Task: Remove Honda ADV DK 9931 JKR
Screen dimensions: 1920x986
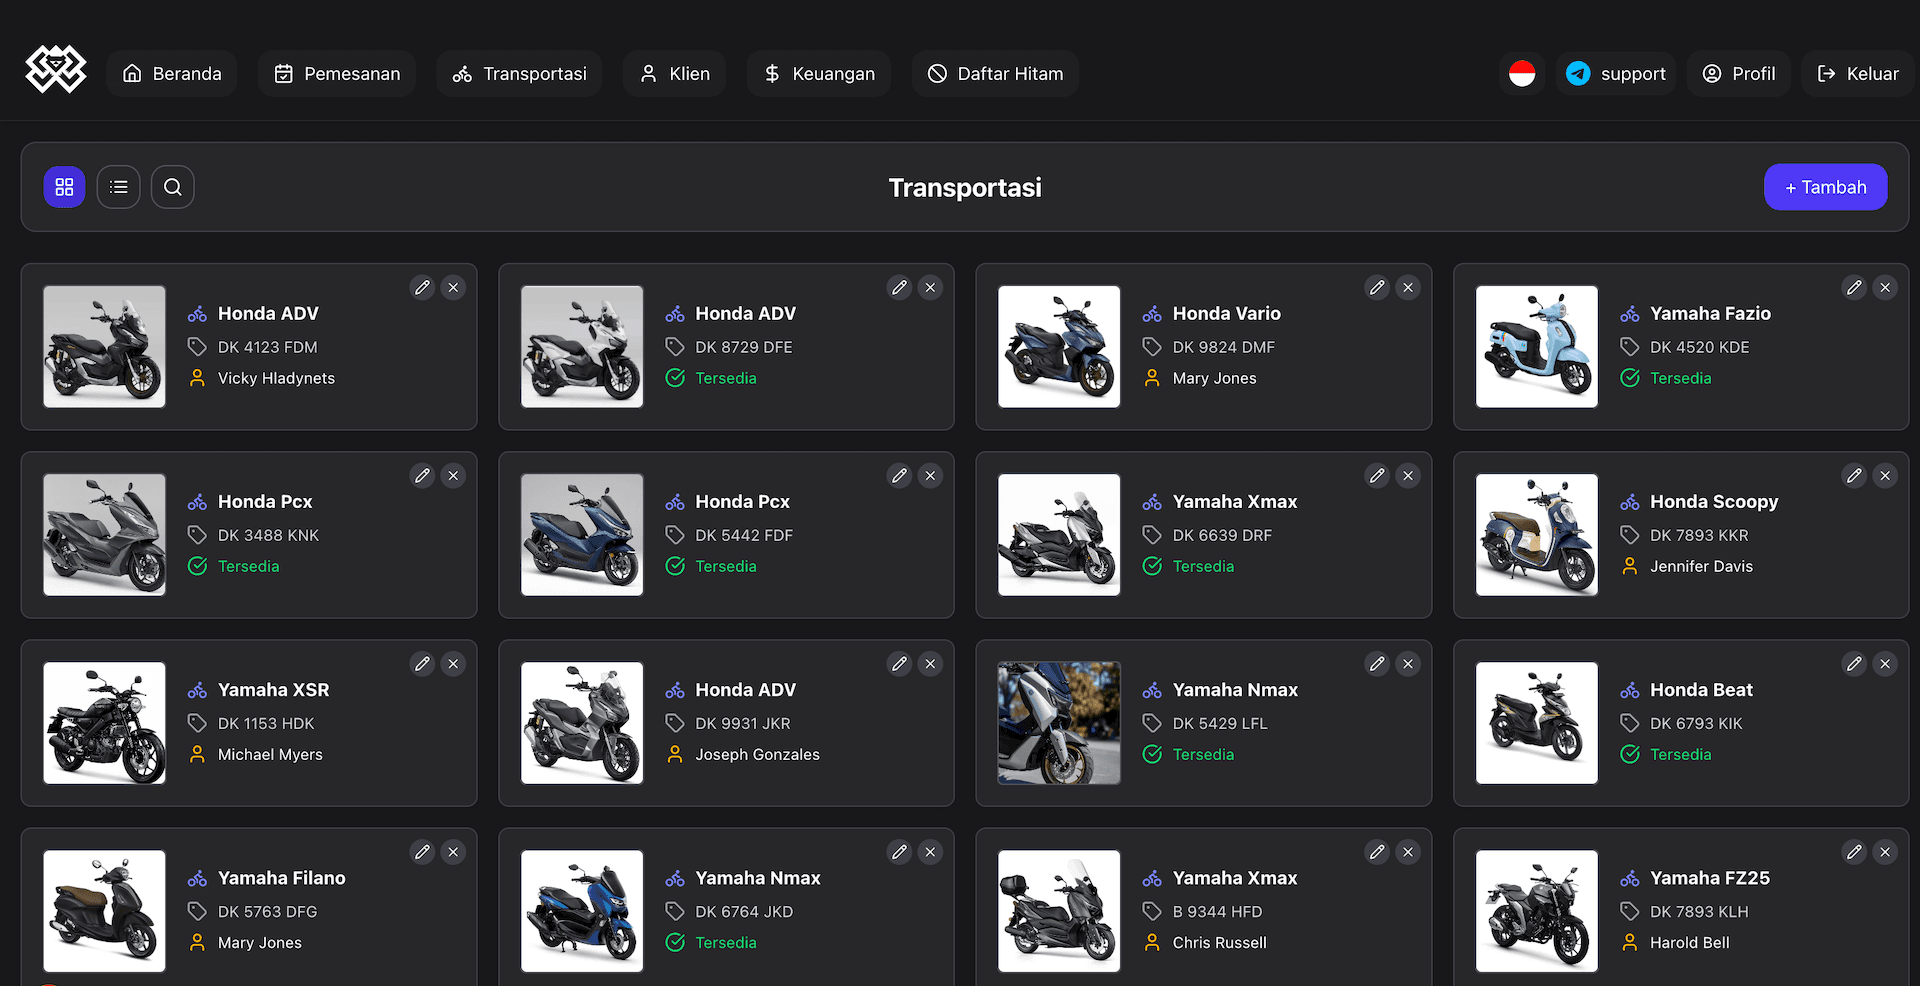Action: [x=931, y=664]
